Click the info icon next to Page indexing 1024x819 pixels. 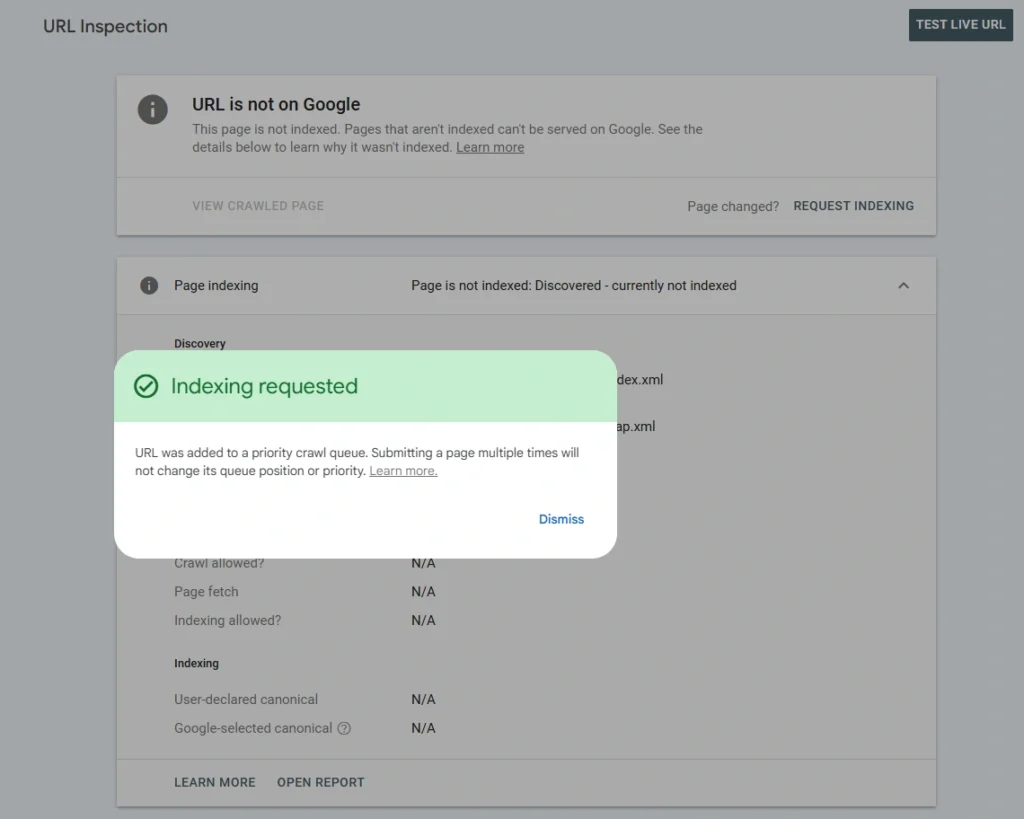pos(149,286)
